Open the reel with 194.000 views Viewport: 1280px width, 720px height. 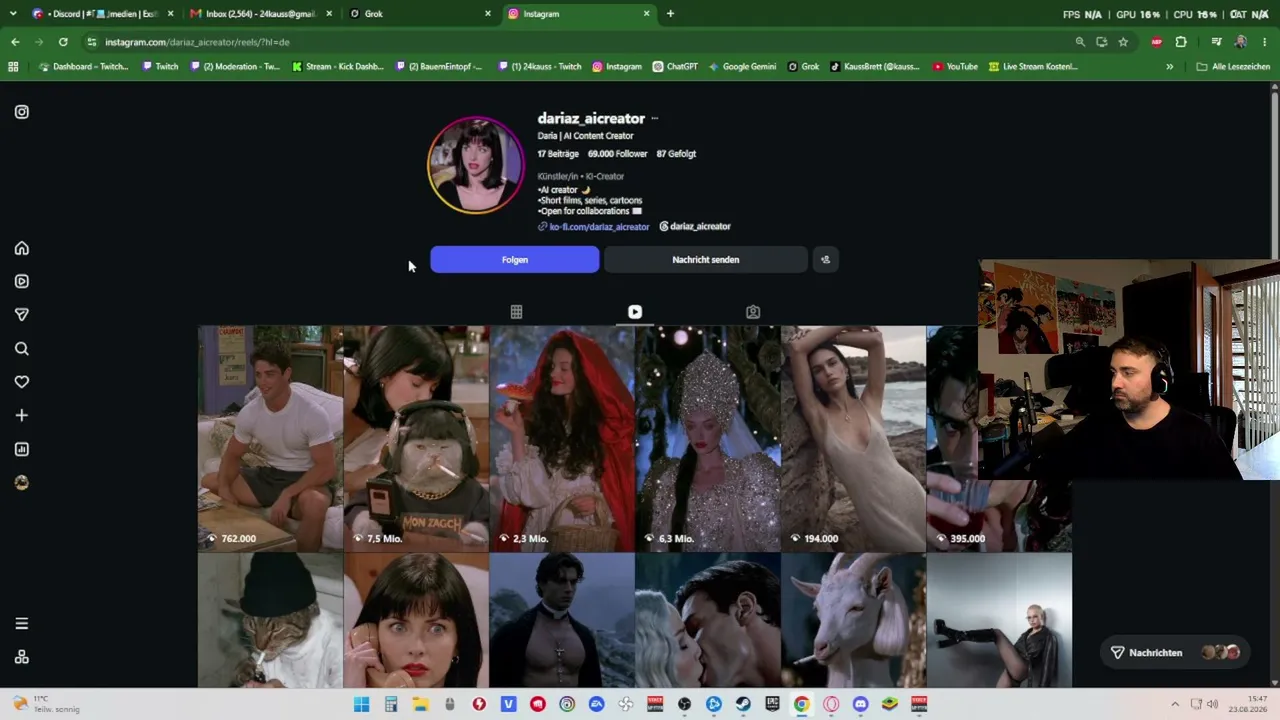854,439
